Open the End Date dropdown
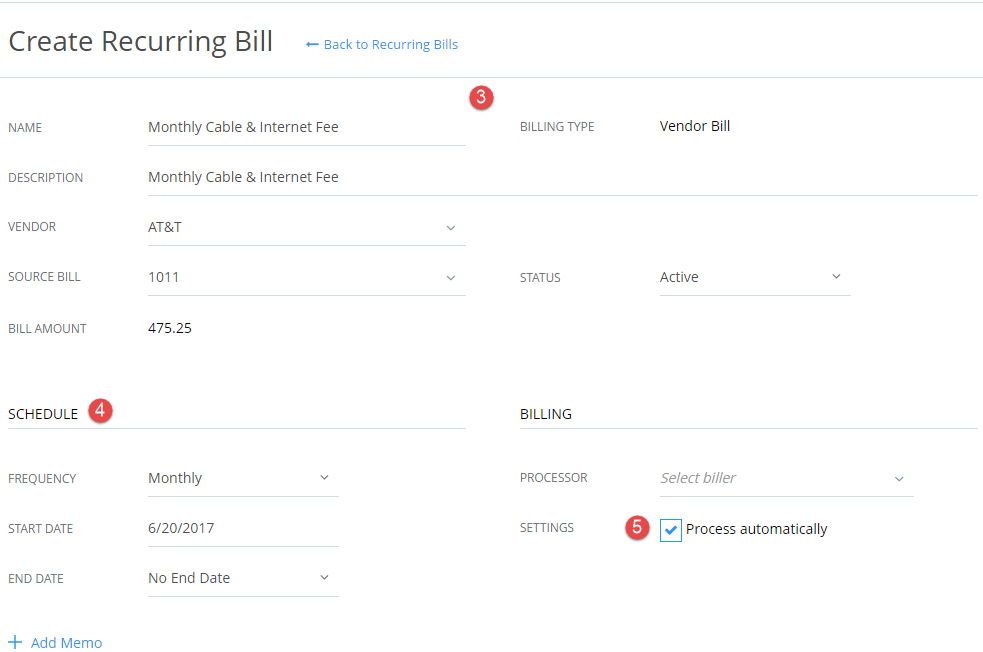983x652 pixels. [243, 578]
